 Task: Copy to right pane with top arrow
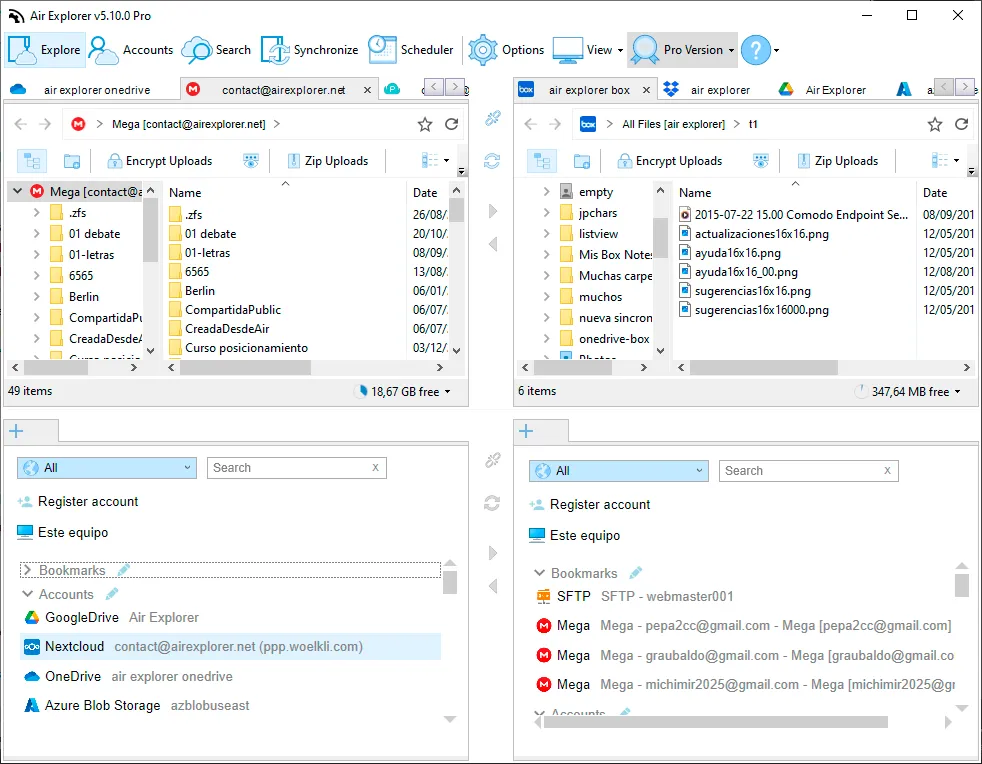(493, 211)
